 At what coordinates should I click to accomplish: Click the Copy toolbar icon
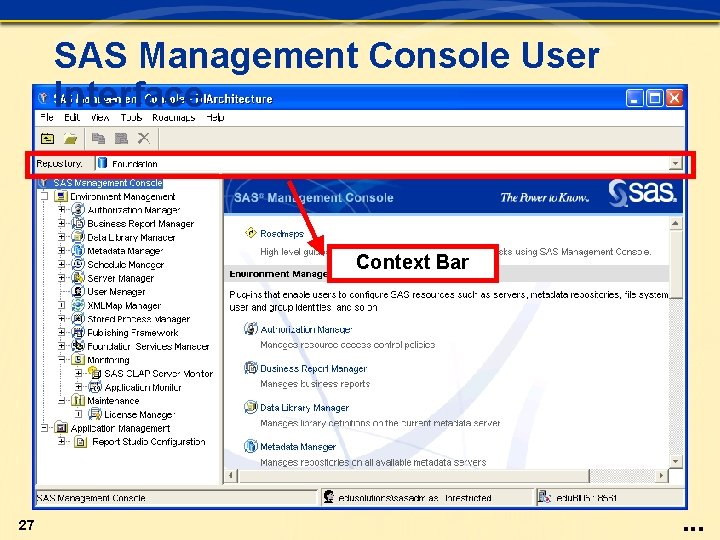(98, 138)
